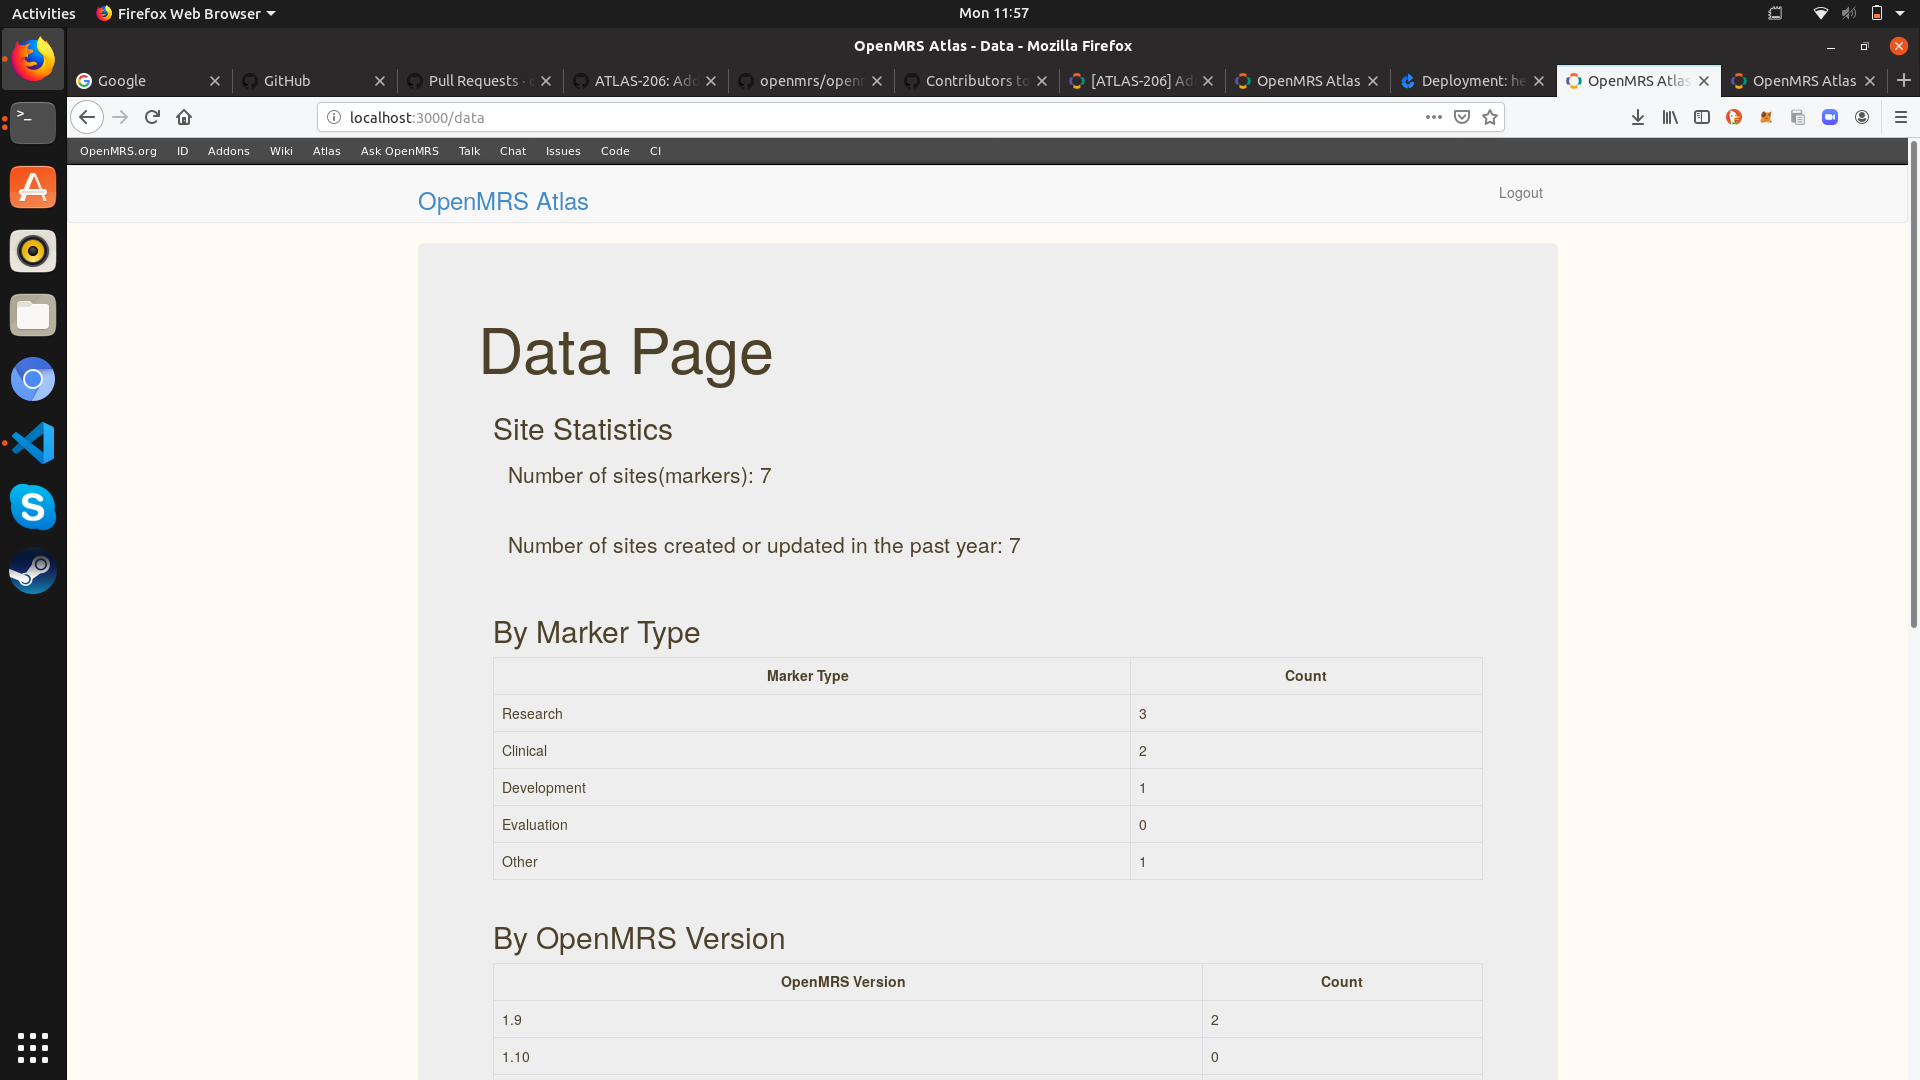
Task: Open Chat link in top nav
Action: tap(513, 151)
